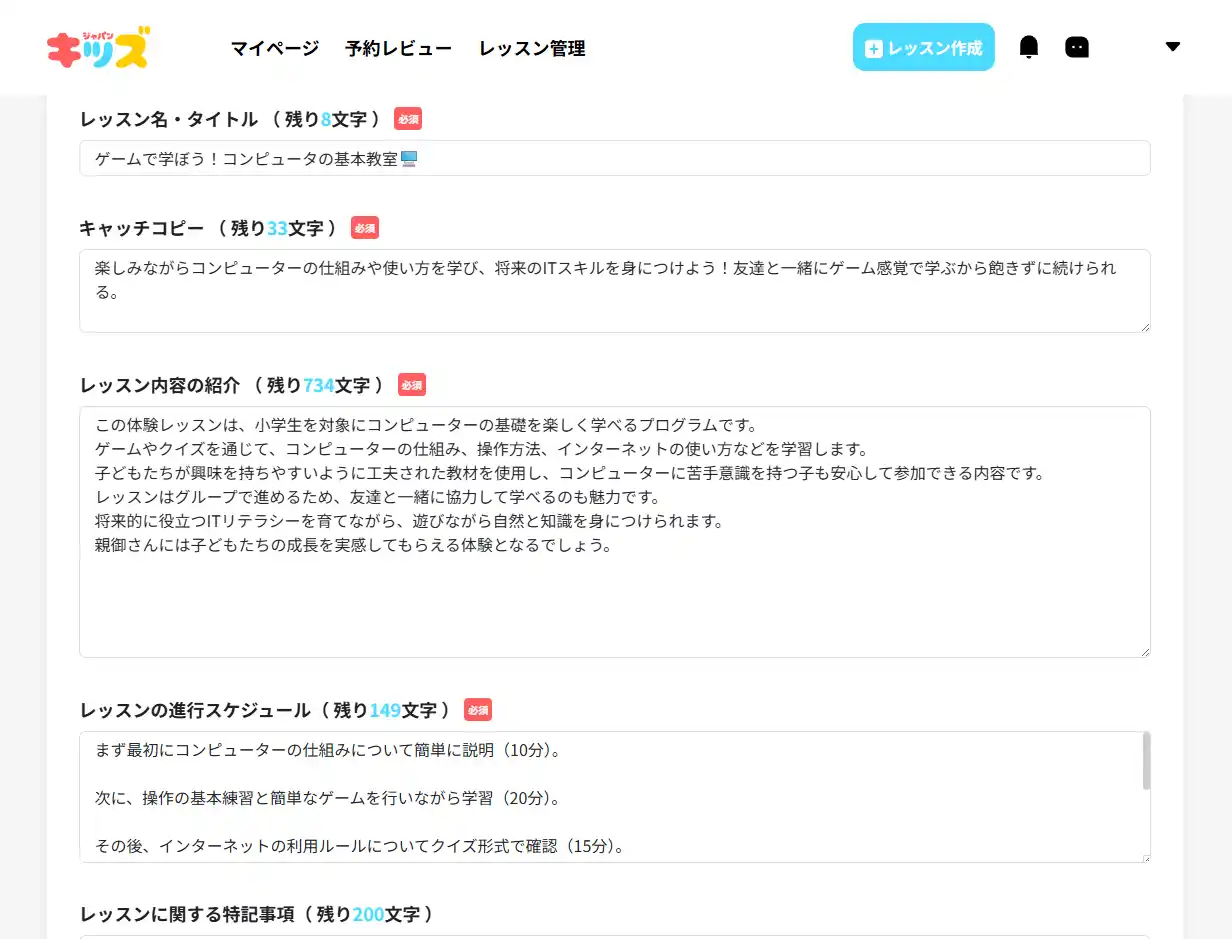Screen dimensions: 1232x939
Task: Focus the レッスン名・タイトル input field
Action: click(614, 158)
